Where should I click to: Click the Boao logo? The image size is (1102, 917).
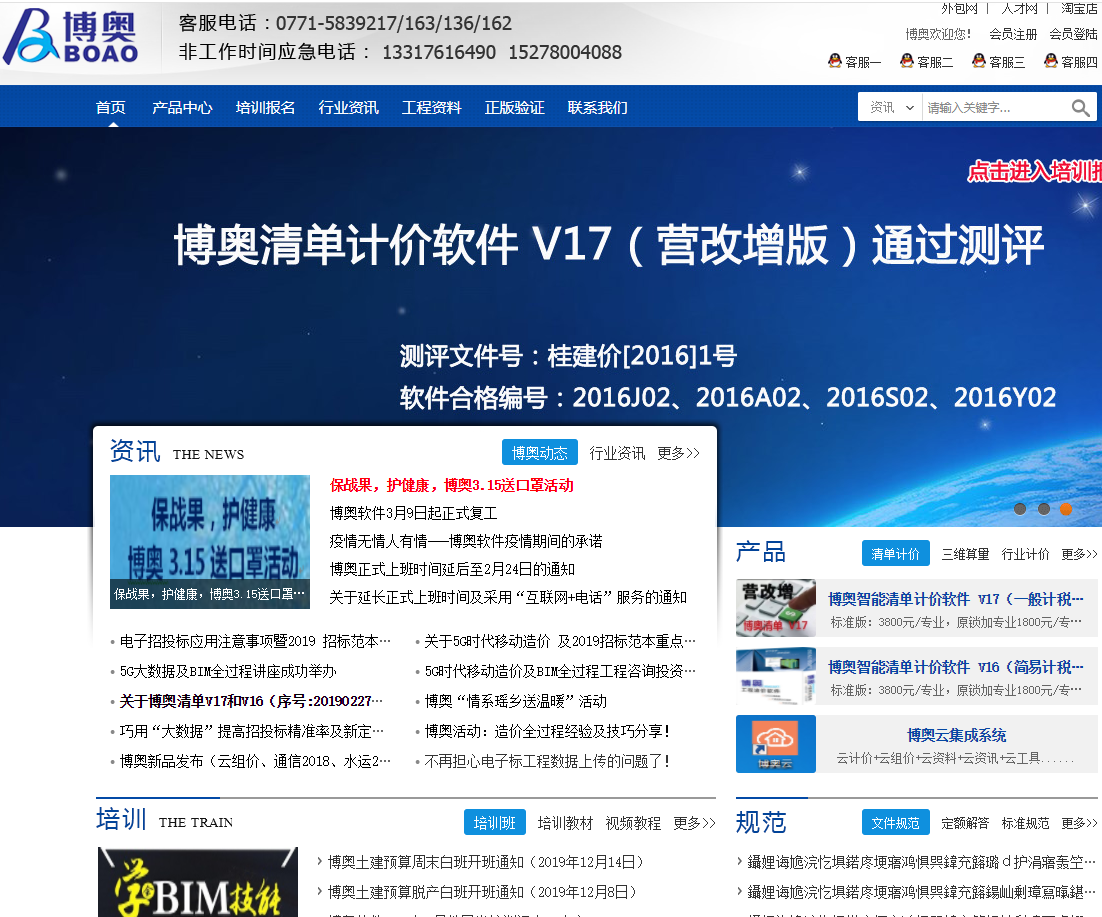[70, 37]
